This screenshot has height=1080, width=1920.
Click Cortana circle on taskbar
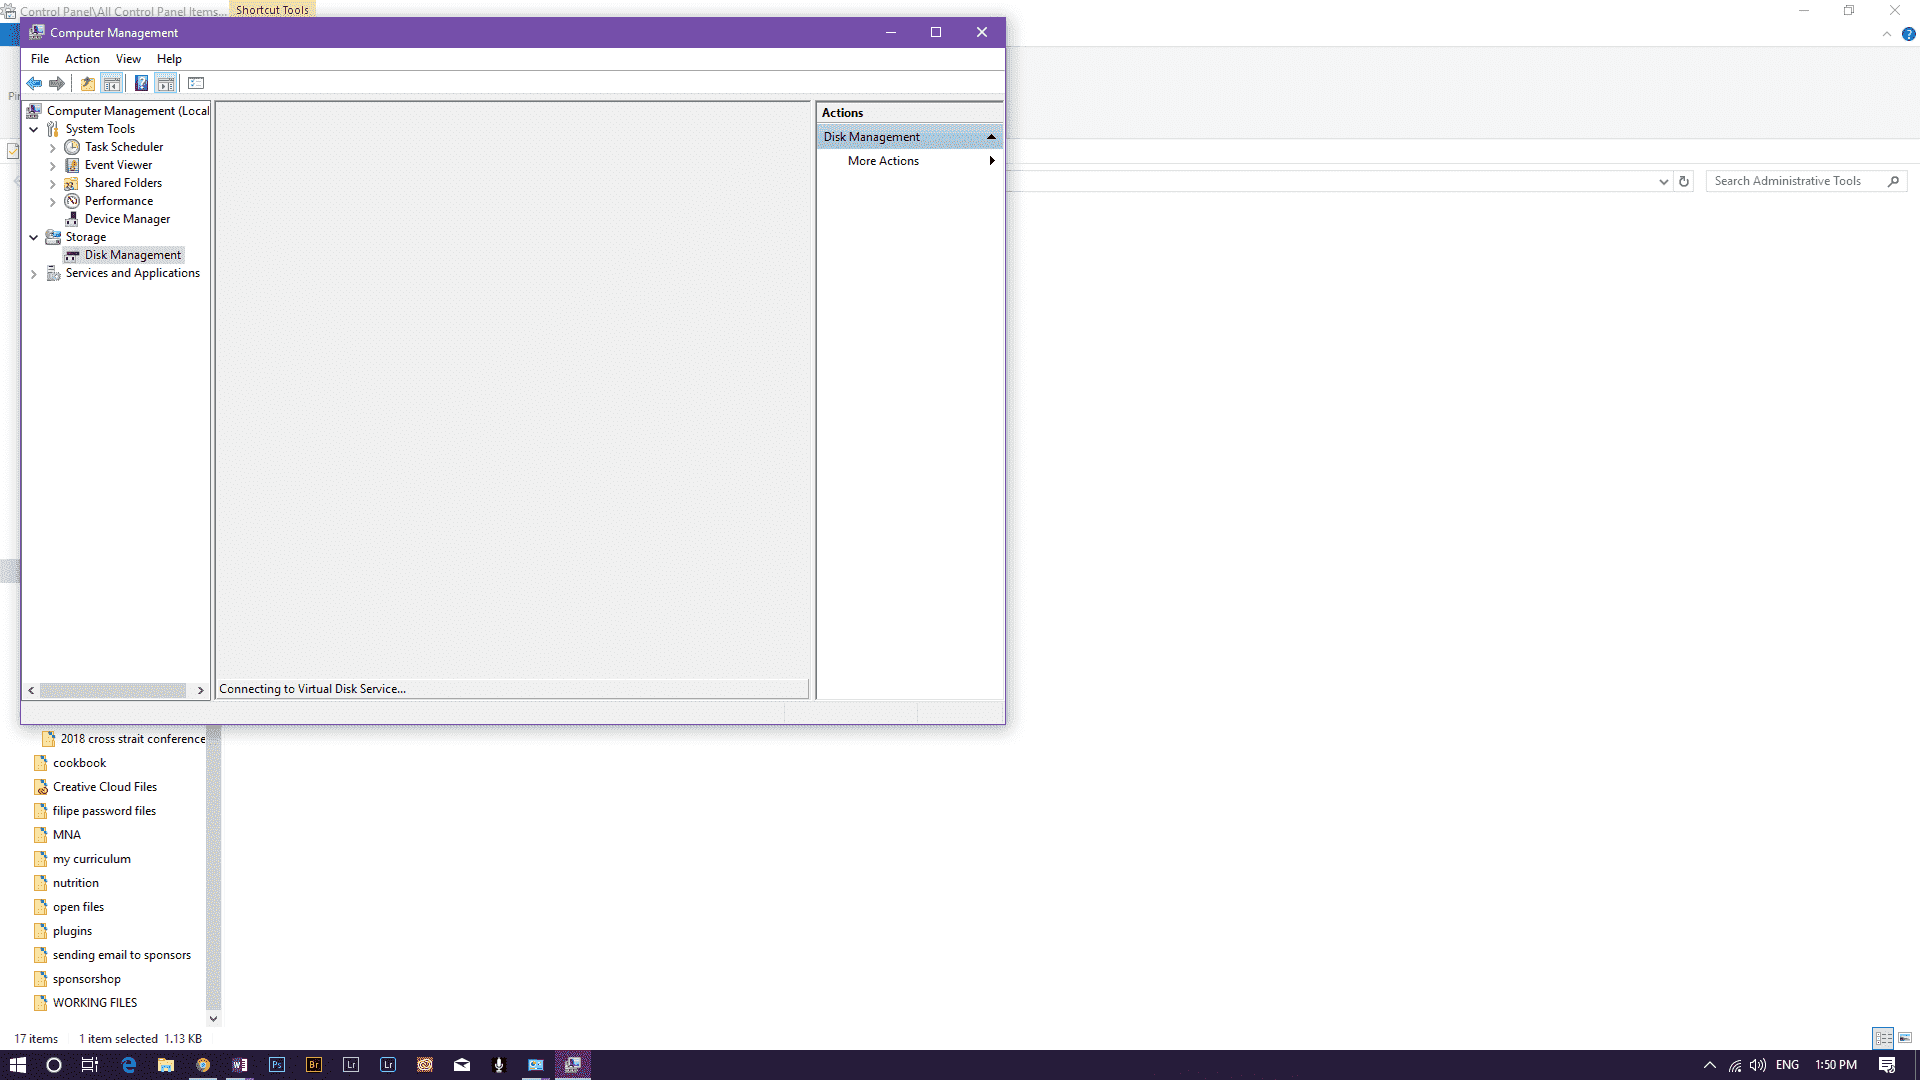click(54, 1065)
